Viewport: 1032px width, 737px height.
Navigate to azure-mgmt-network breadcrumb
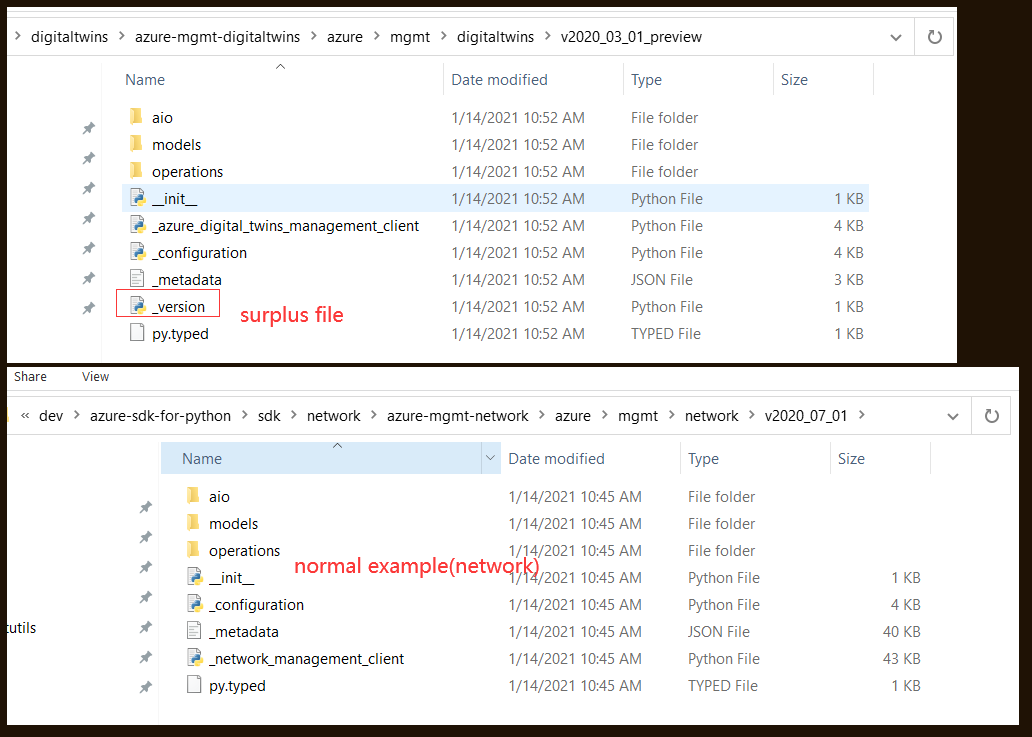457,416
